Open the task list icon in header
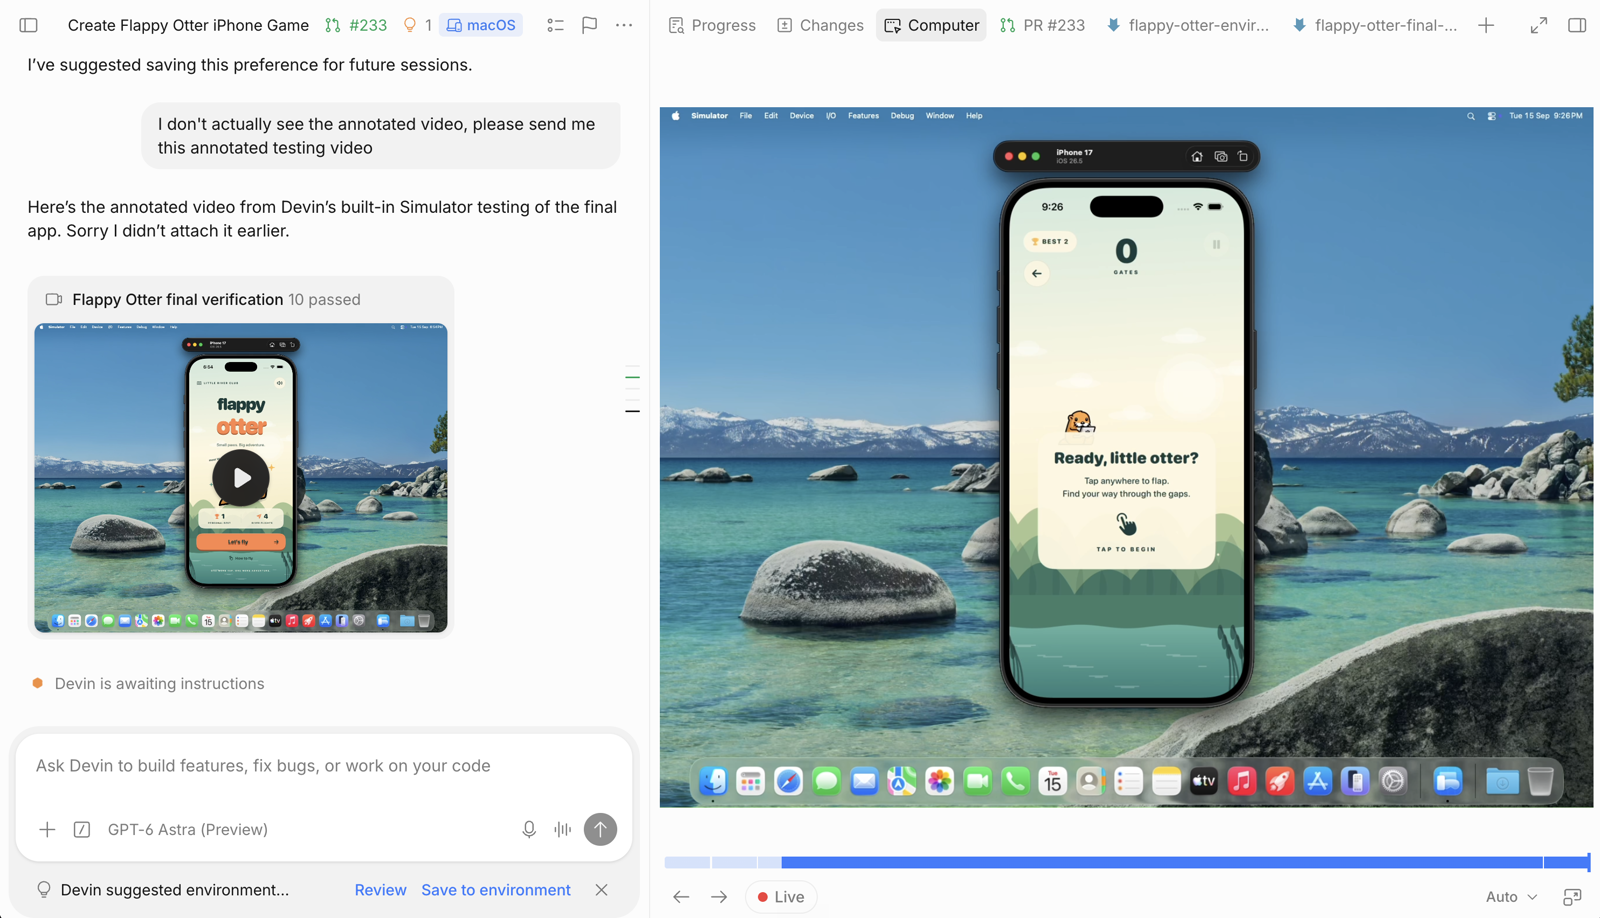Screen dimensions: 1600x918 pos(555,25)
